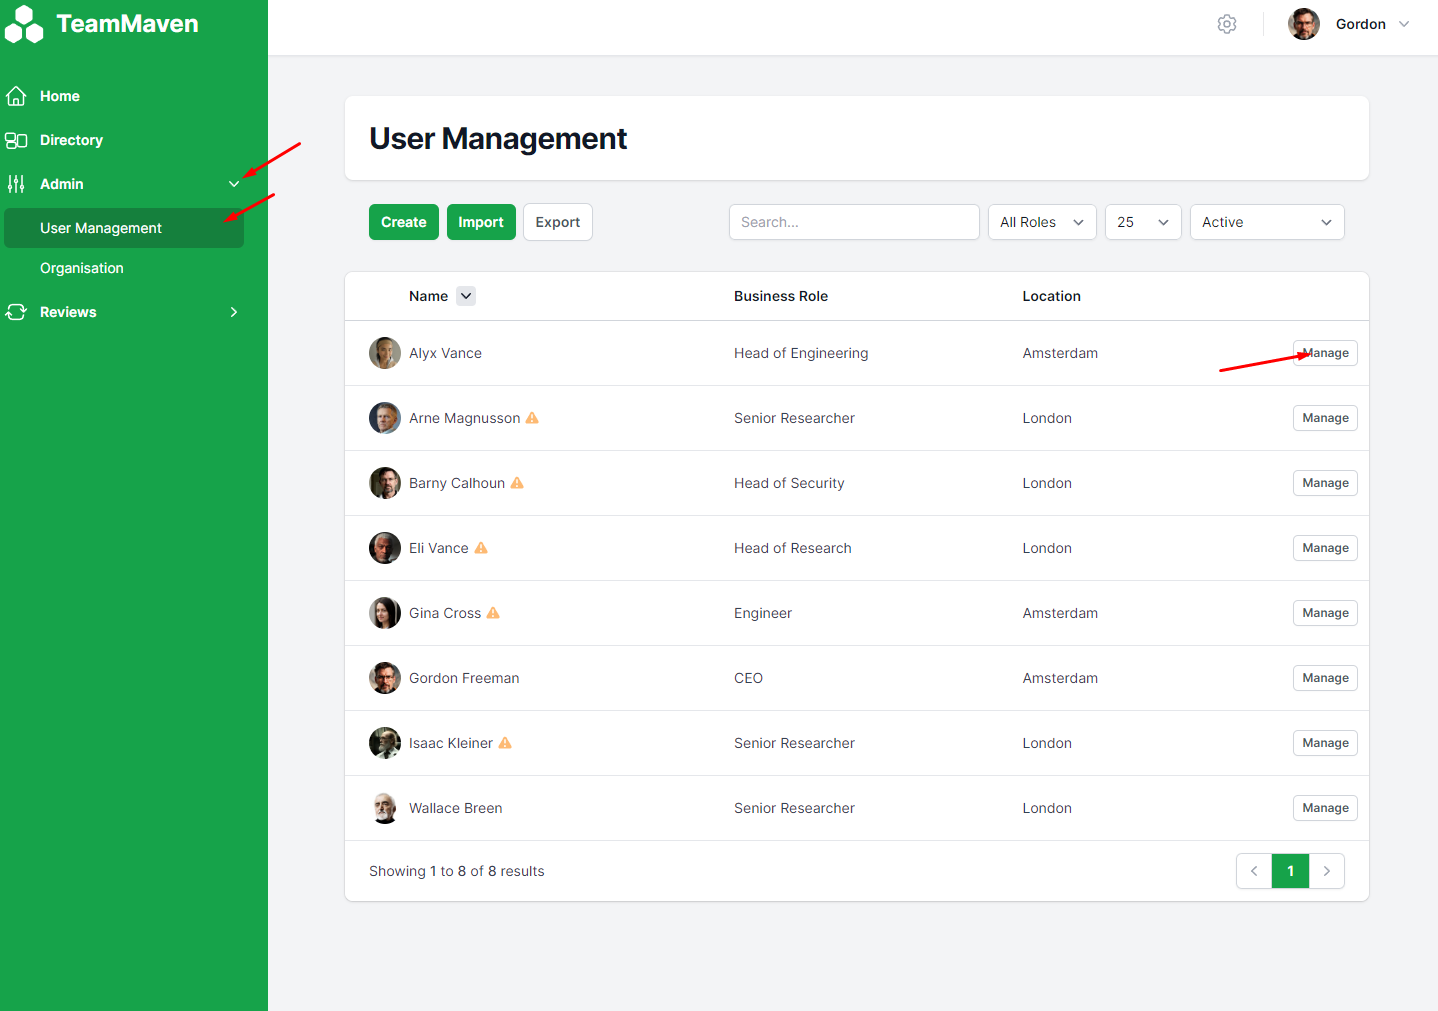Manage Barny Calhoun's account
Viewport: 1438px width, 1011px height.
pos(1325,483)
